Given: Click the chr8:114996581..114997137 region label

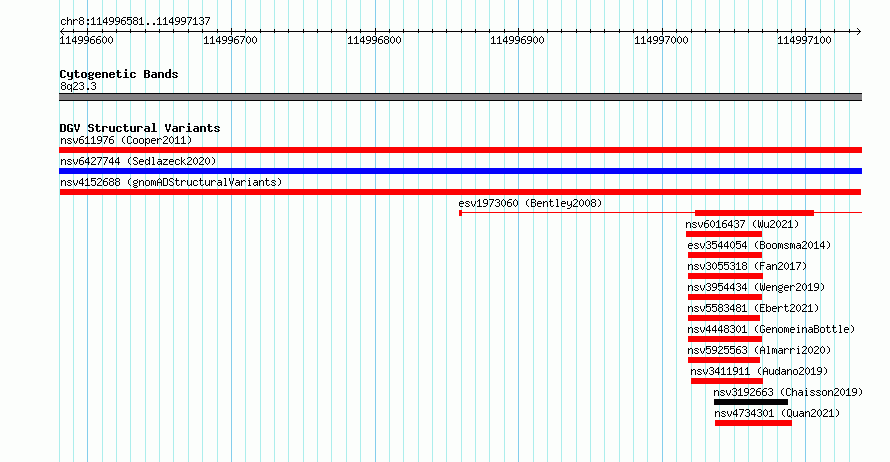Looking at the screenshot, I should (x=135, y=21).
